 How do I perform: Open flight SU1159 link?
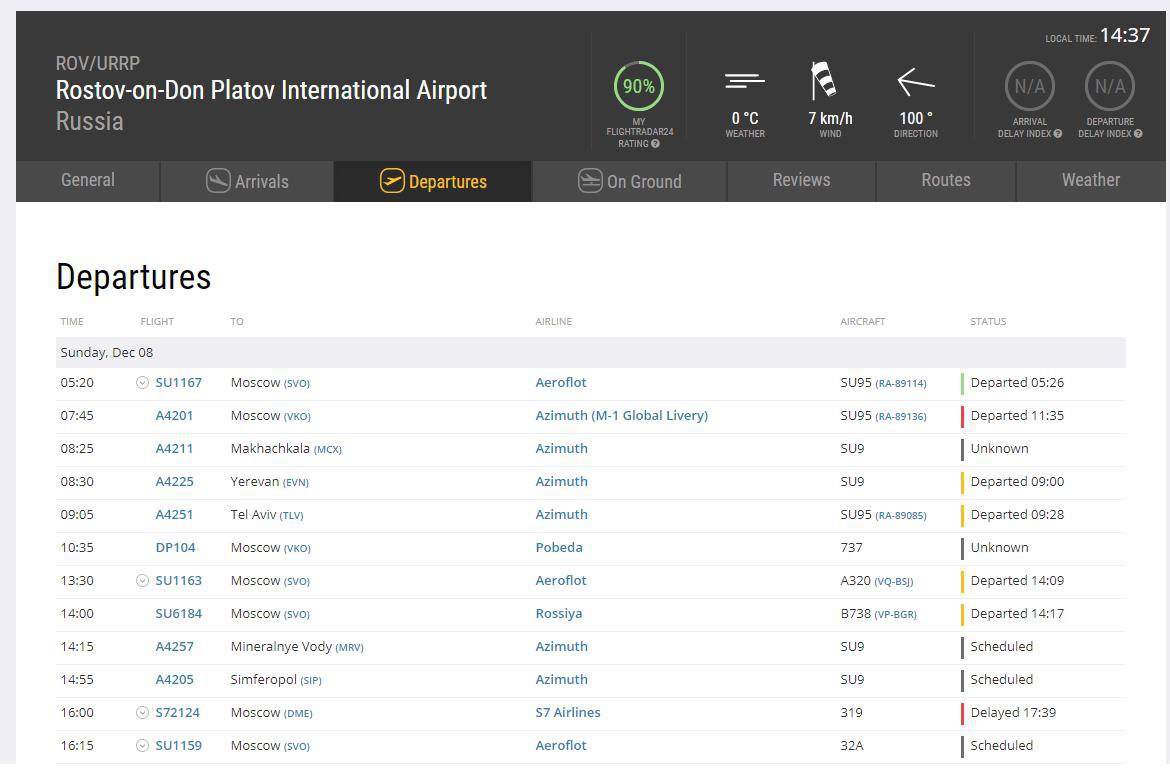click(x=178, y=745)
